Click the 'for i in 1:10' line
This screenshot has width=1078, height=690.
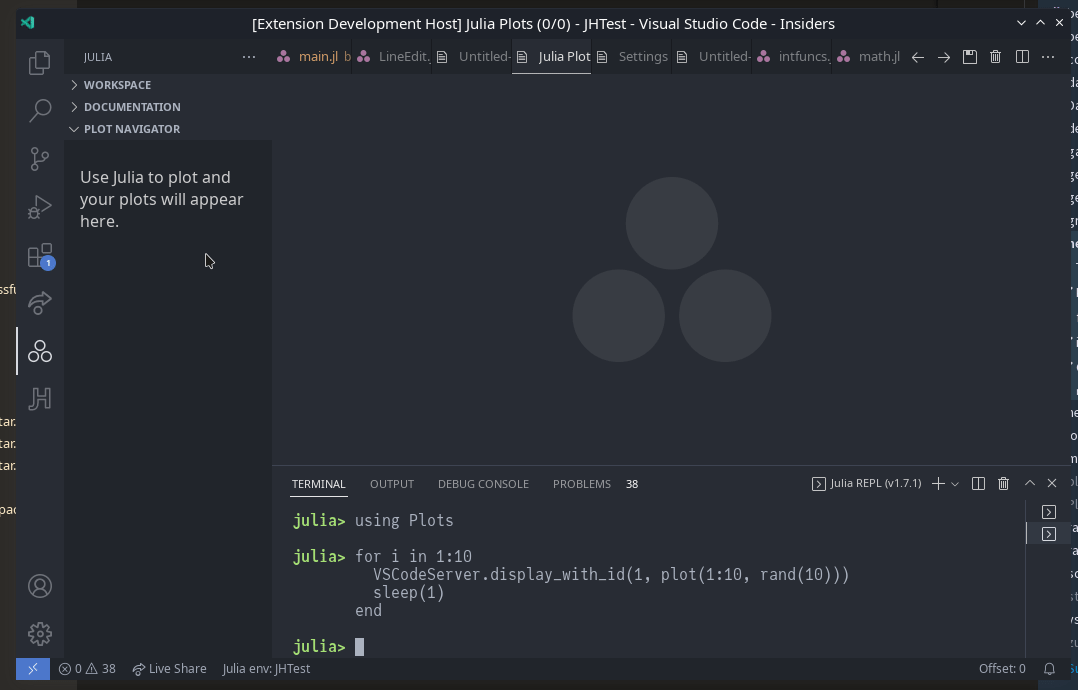coord(413,557)
